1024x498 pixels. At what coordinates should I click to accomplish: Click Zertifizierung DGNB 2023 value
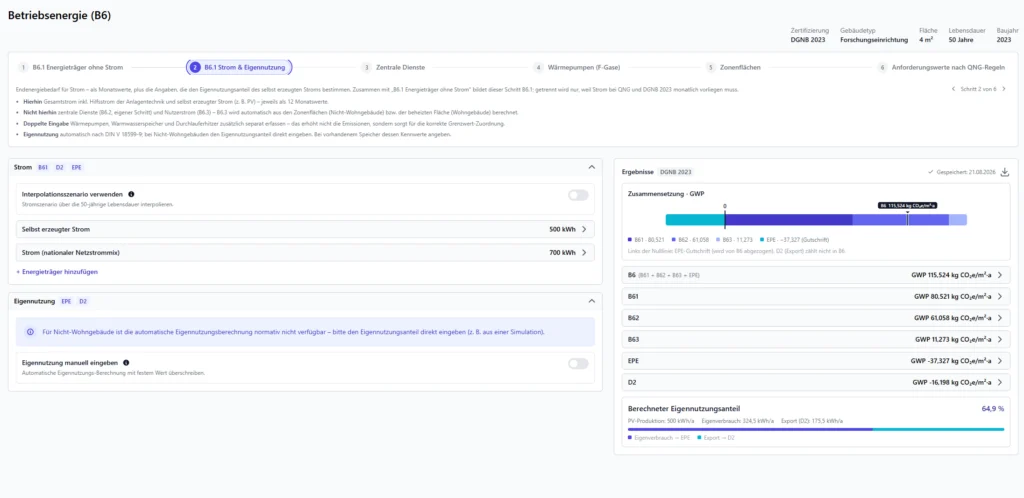[x=808, y=40]
